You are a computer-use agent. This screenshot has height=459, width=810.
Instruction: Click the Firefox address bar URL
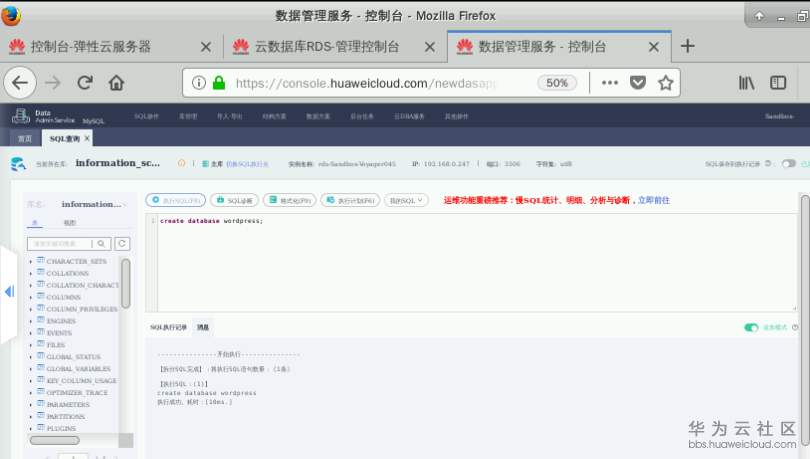pyautogui.click(x=366, y=83)
